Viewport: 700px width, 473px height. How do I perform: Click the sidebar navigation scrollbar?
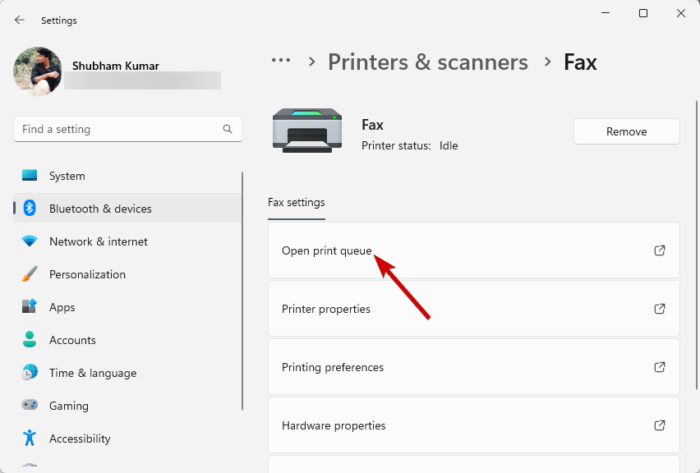pos(242,290)
